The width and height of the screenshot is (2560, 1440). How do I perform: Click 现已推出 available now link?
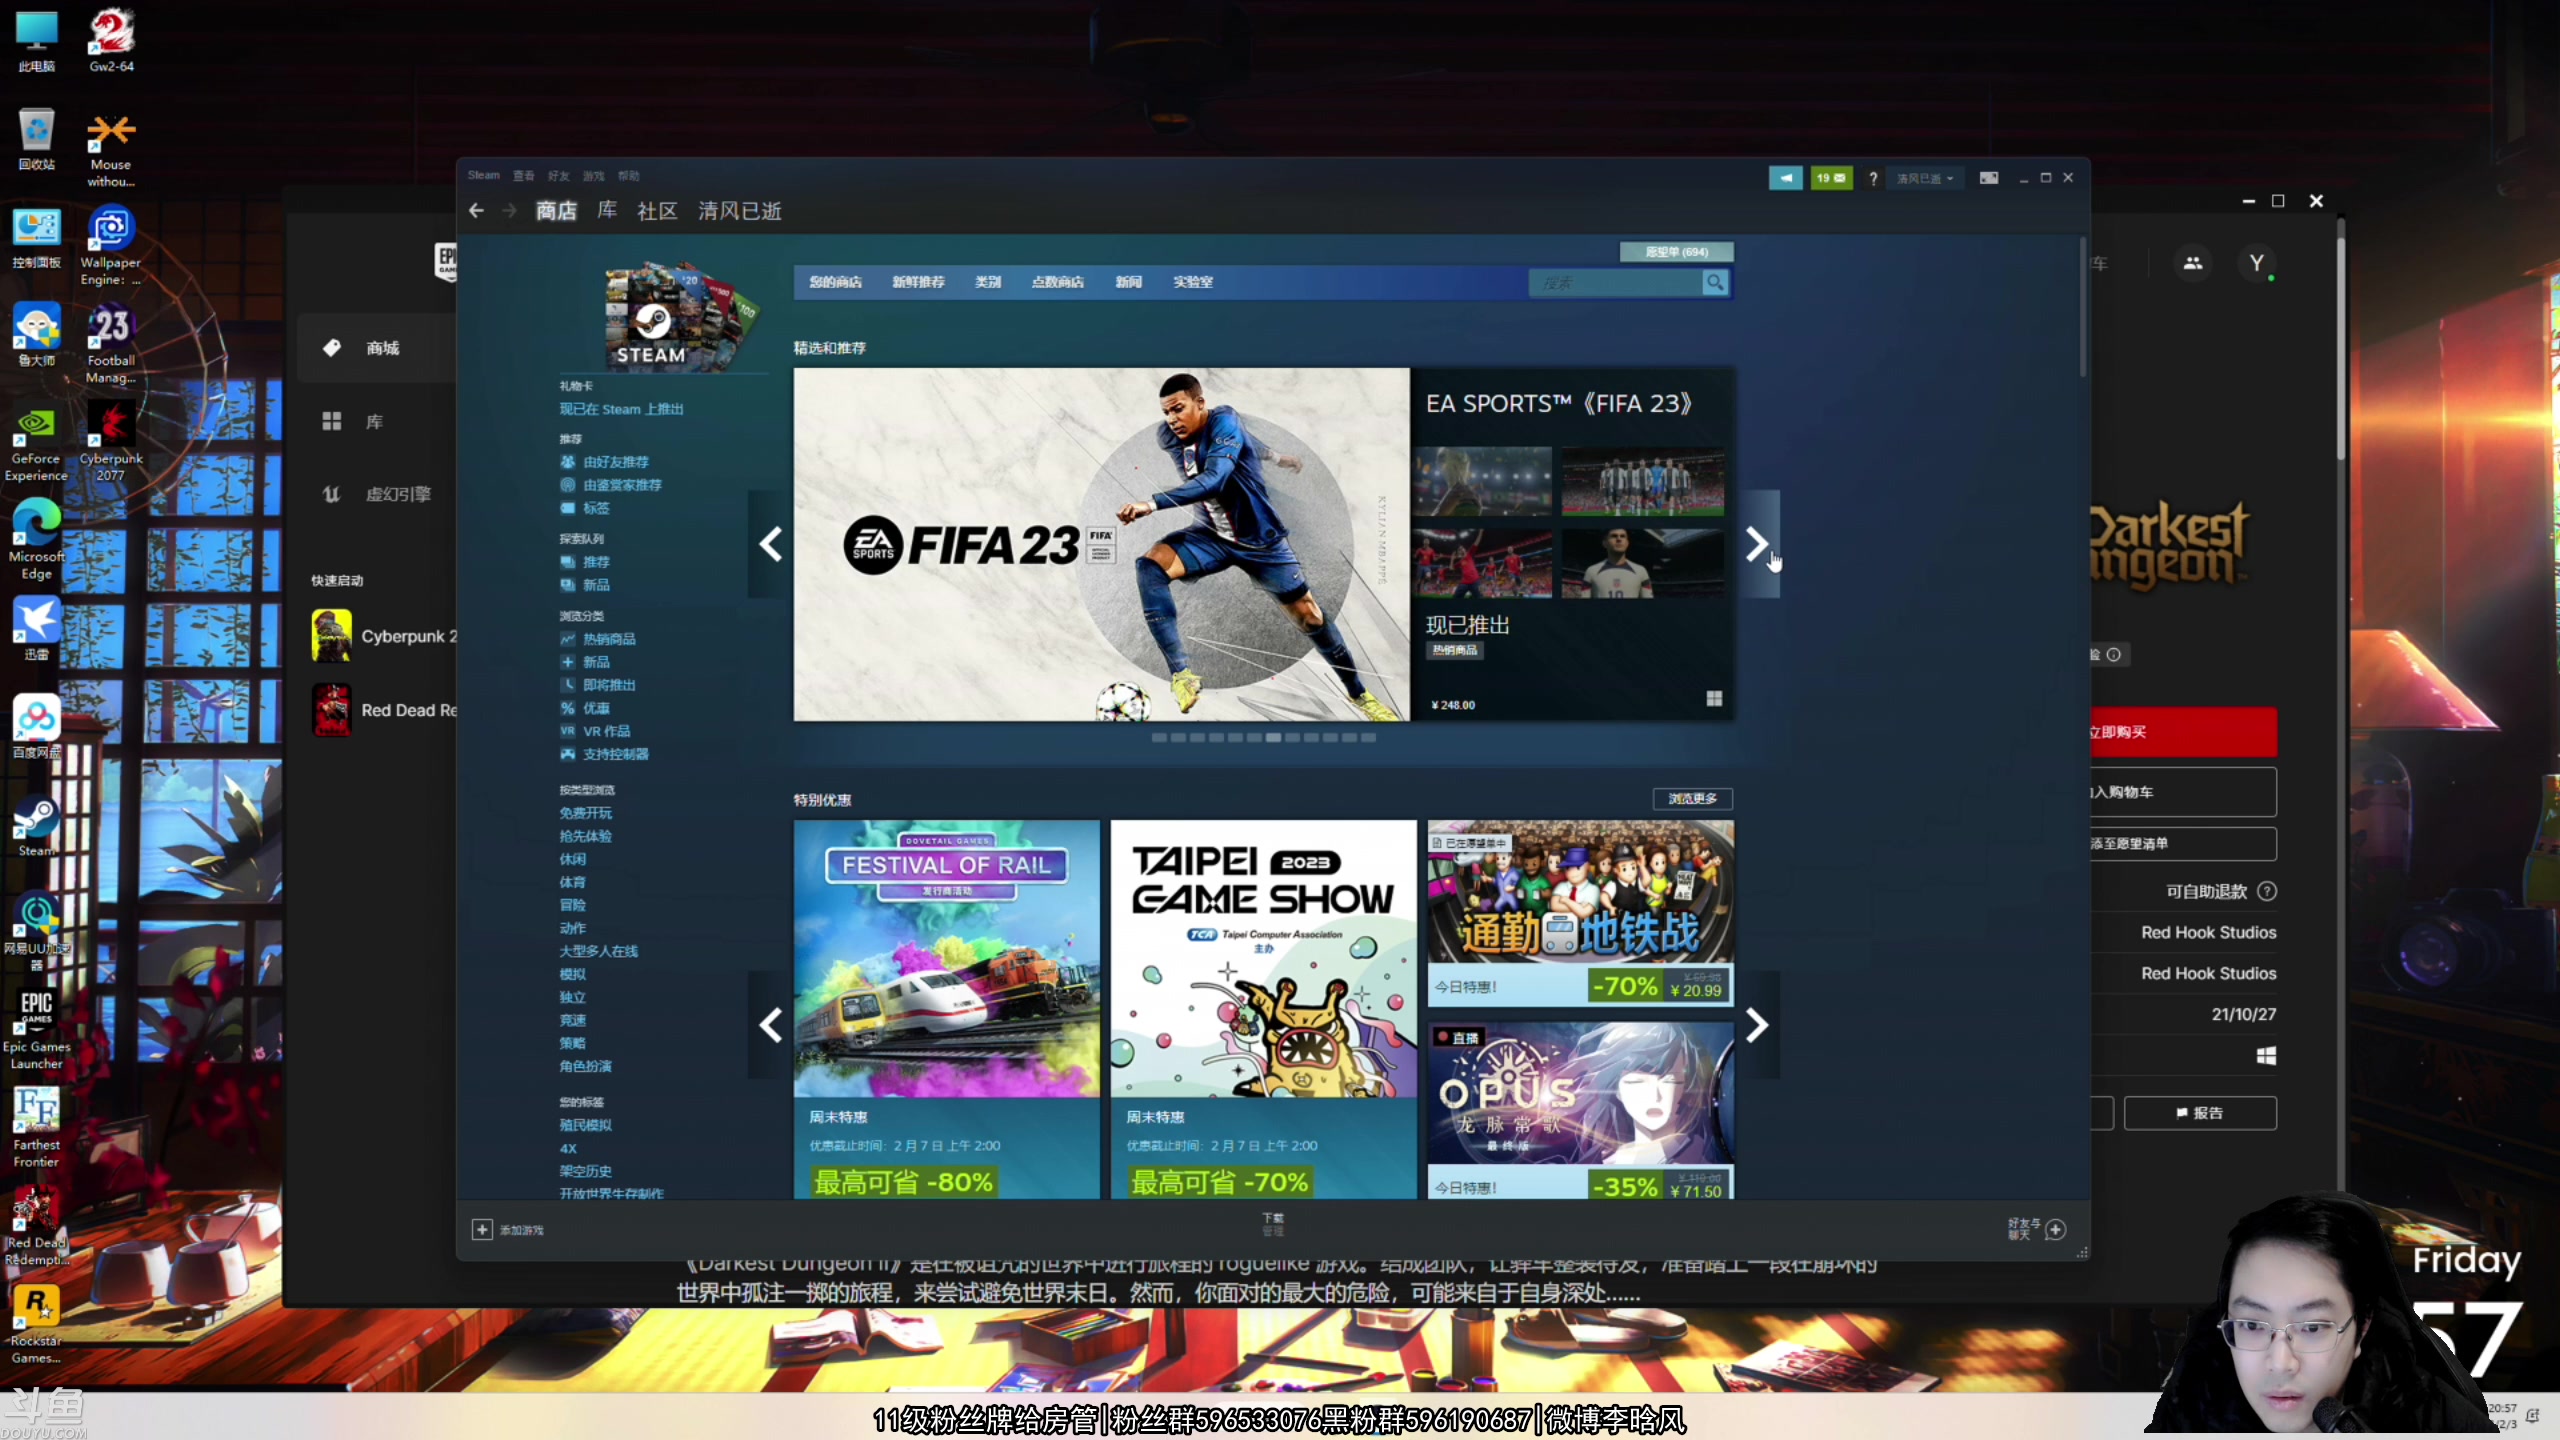tap(1466, 622)
